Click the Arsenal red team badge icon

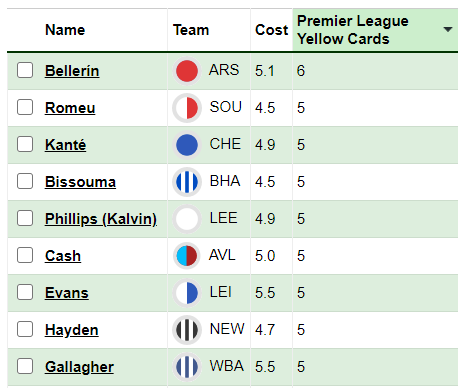tap(187, 71)
